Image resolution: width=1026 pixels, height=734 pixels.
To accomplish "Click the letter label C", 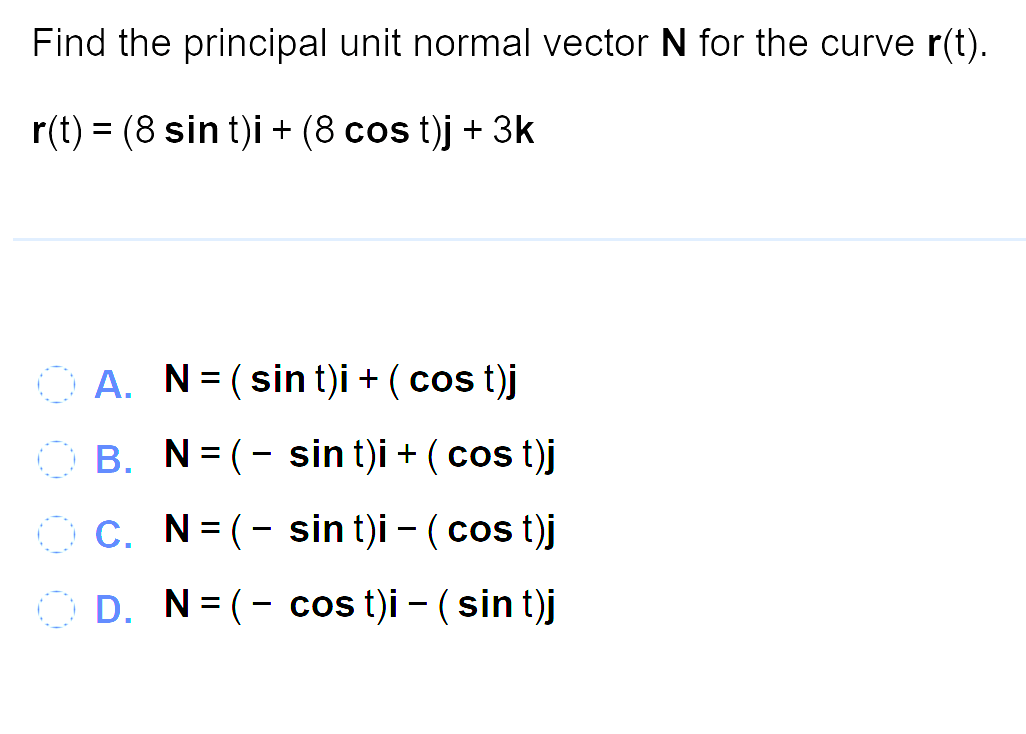I will tap(111, 534).
